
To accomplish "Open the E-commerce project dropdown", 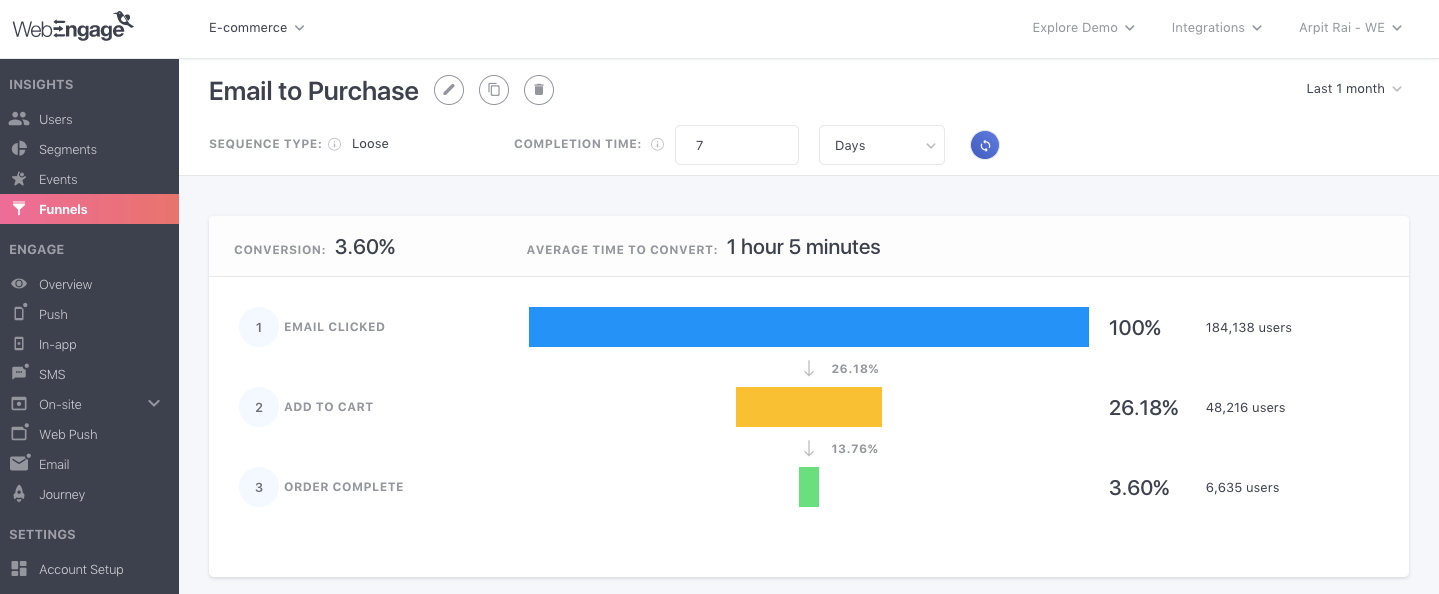I will pos(257,28).
